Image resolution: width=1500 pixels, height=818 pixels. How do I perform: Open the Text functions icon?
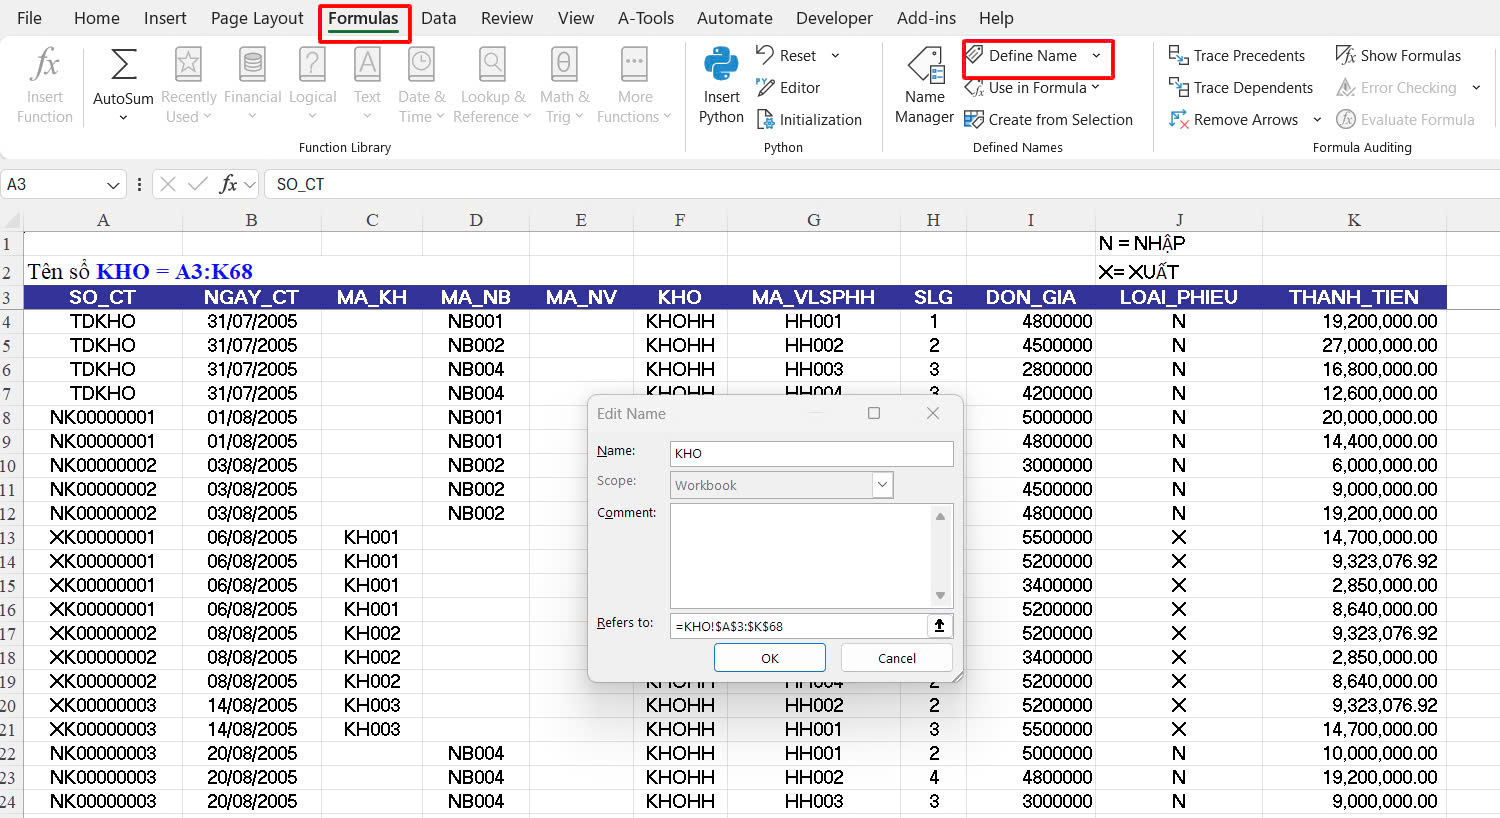[367, 66]
